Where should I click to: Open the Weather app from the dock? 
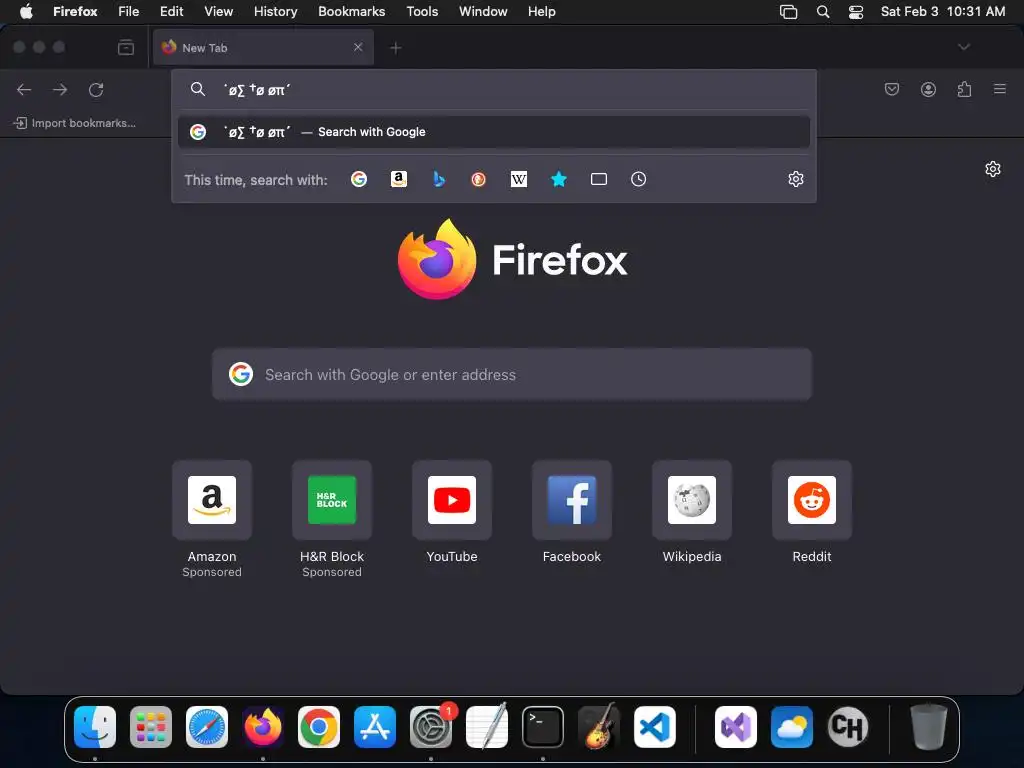click(792, 727)
